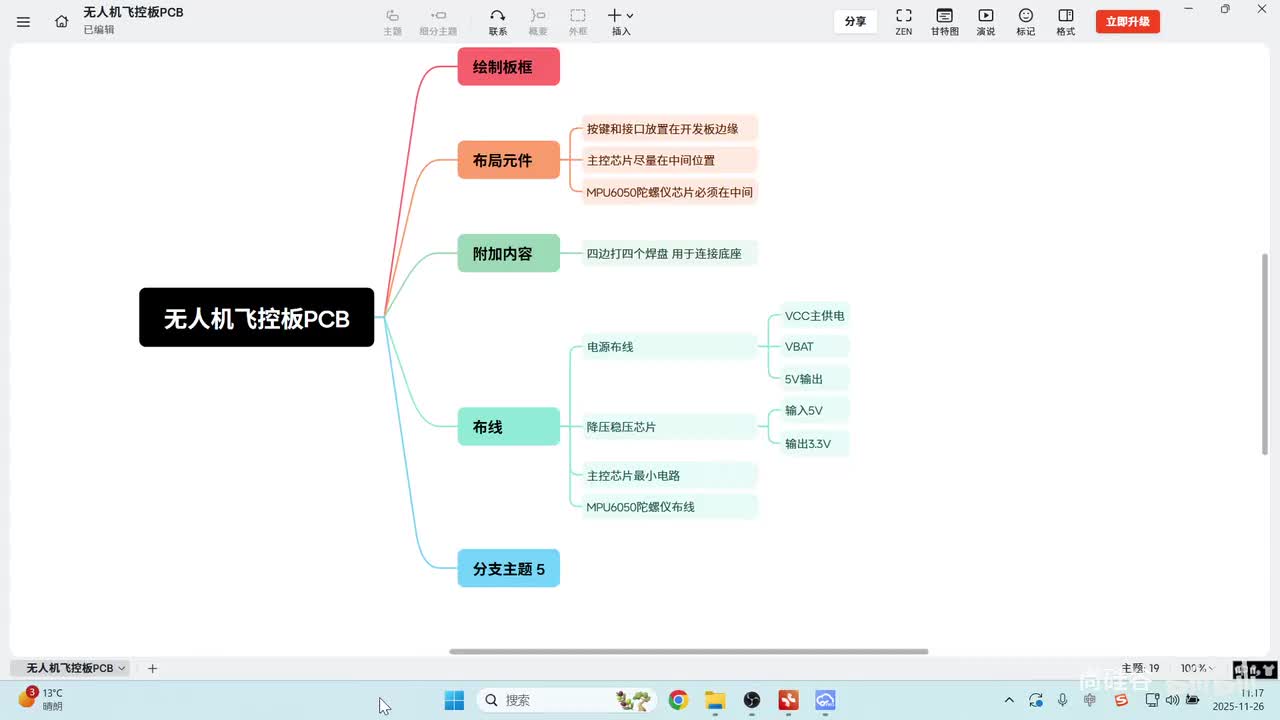
Task: Add a summary bracket (概要)
Action: click(x=538, y=21)
